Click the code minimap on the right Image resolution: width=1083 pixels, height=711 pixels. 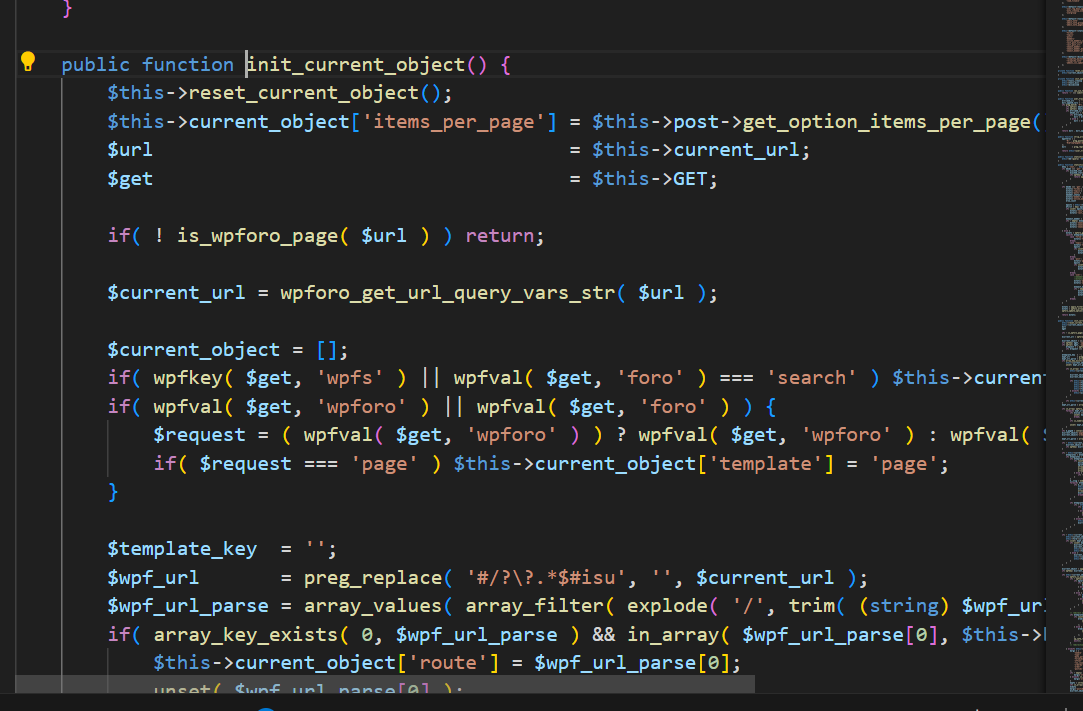coord(1071,345)
